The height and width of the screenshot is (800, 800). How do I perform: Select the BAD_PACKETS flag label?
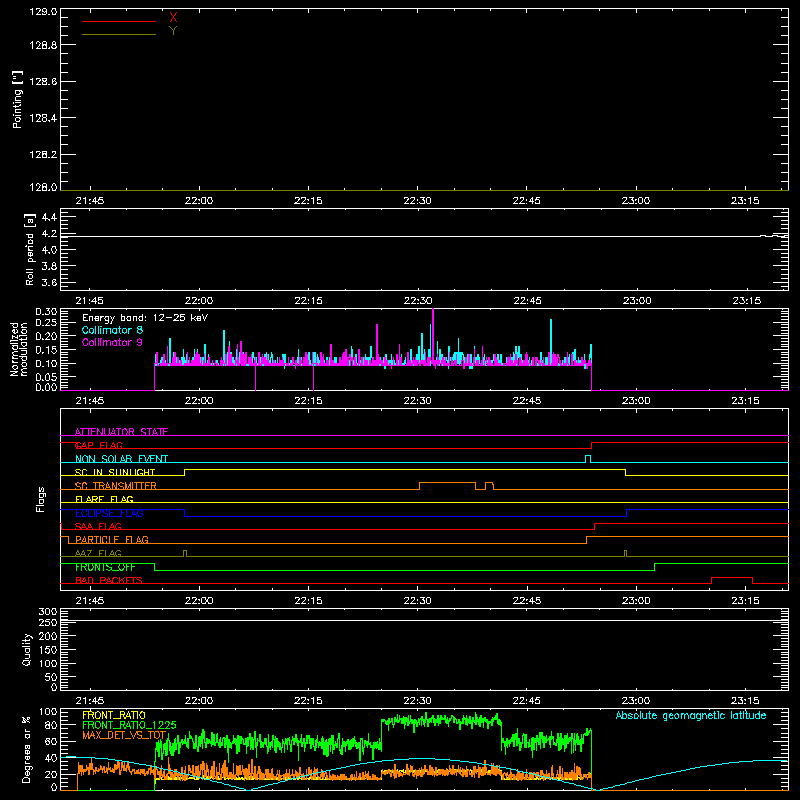(x=109, y=580)
